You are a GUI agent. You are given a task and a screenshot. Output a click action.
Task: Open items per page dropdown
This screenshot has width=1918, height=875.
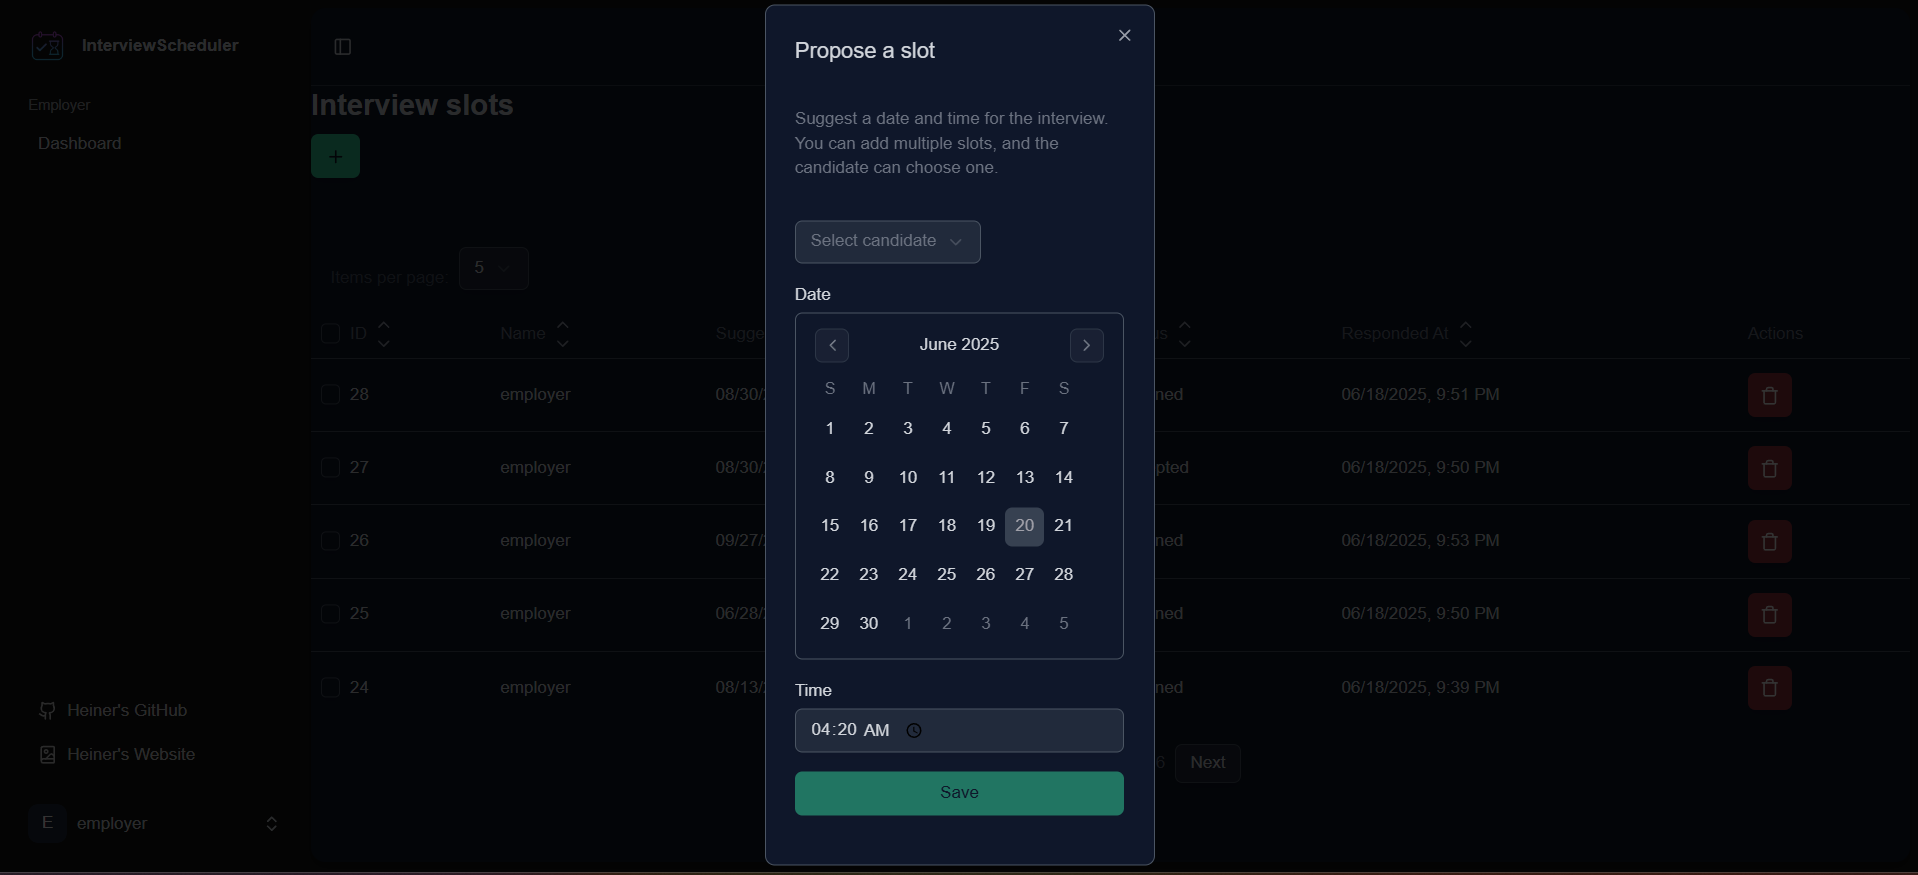[x=493, y=268]
